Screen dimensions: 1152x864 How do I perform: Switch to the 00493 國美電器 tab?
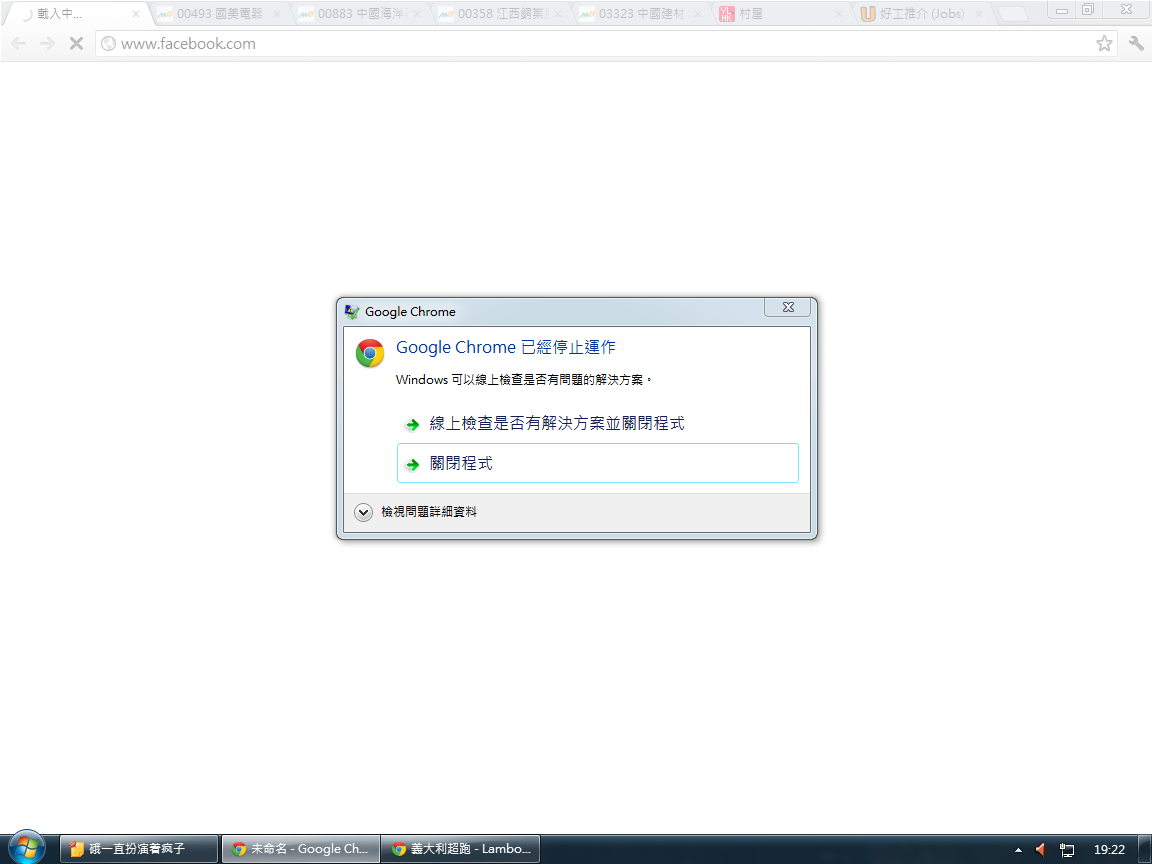tap(219, 14)
